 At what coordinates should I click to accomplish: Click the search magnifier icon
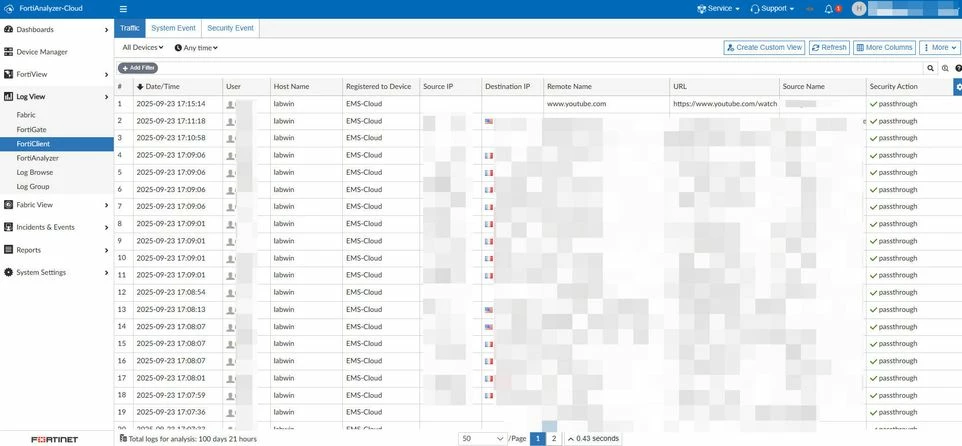(x=931, y=68)
